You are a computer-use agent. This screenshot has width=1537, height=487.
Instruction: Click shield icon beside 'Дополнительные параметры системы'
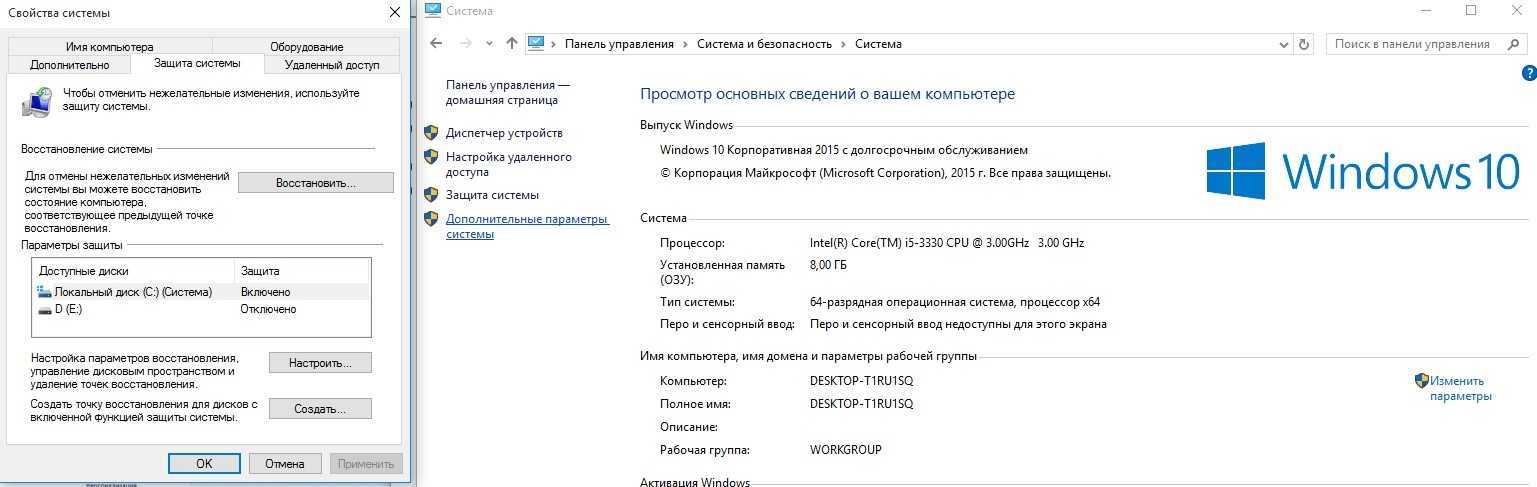431,218
